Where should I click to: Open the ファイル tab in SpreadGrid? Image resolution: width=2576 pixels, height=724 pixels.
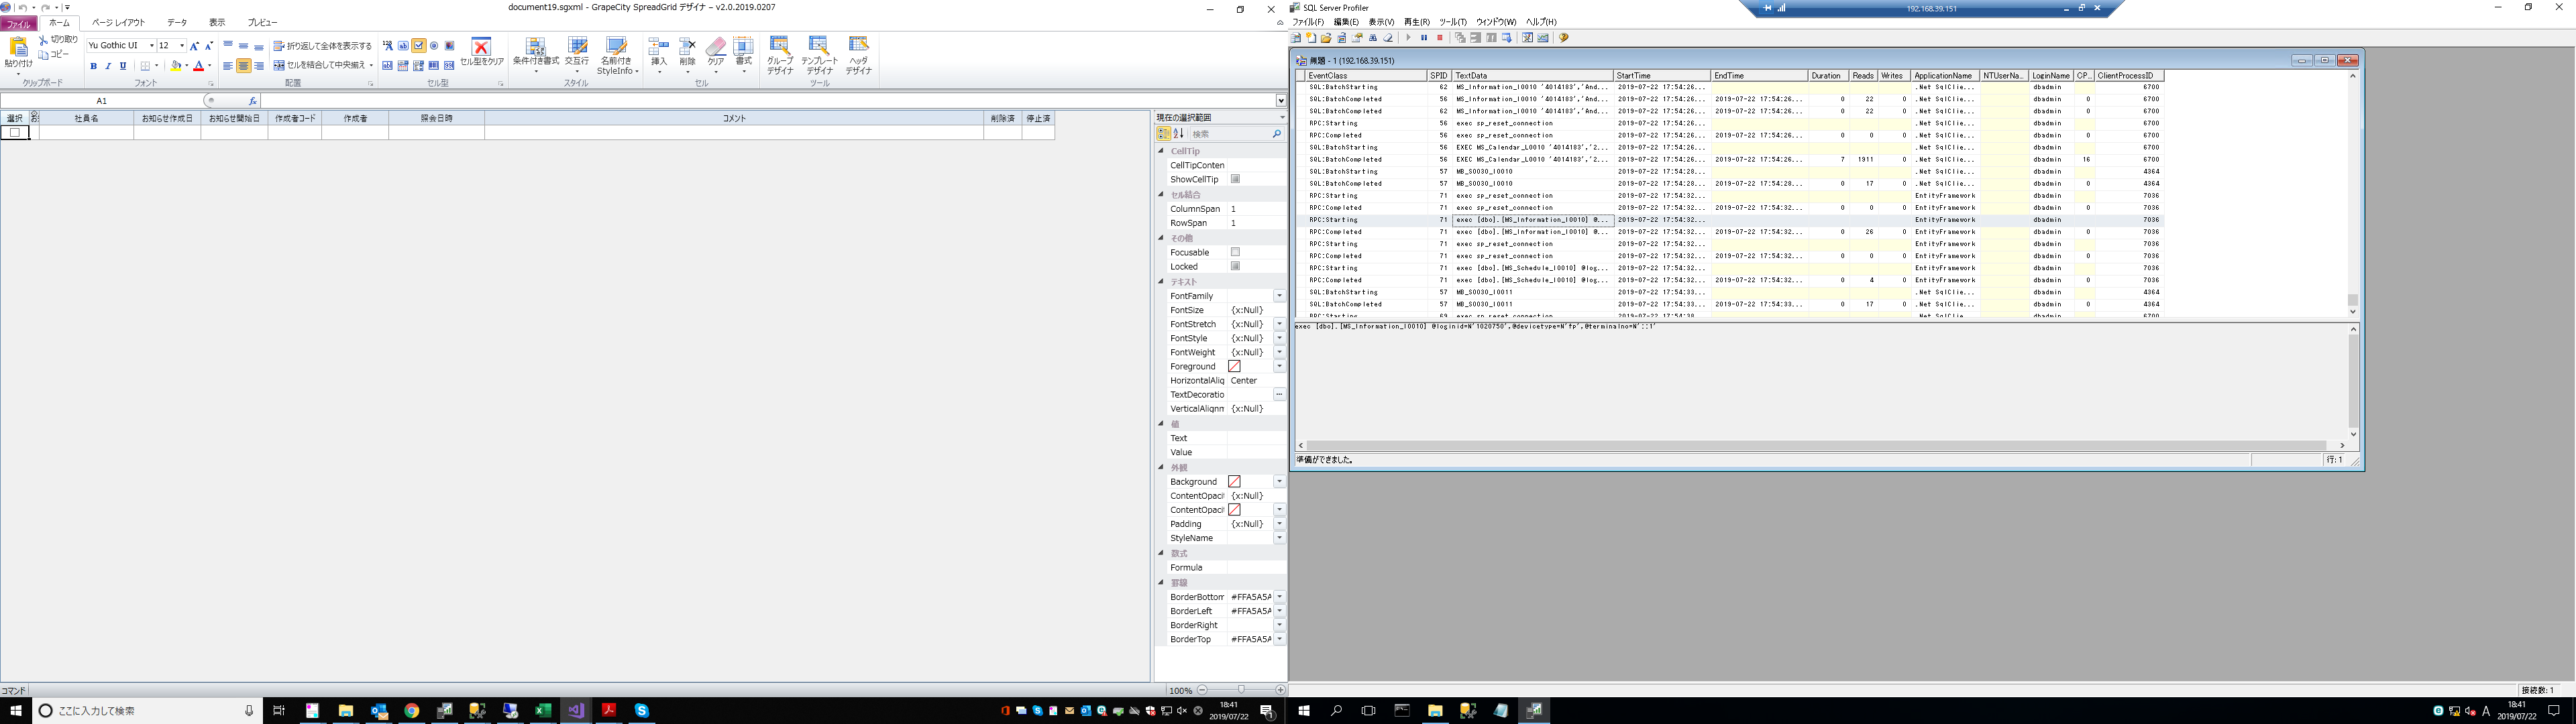[18, 24]
